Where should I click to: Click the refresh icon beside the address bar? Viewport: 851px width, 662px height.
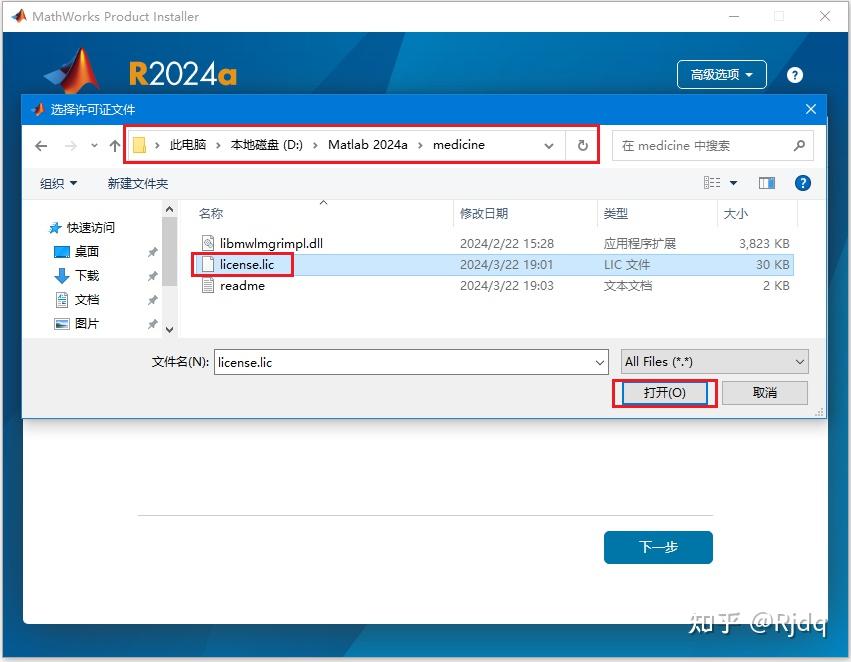click(x=581, y=145)
